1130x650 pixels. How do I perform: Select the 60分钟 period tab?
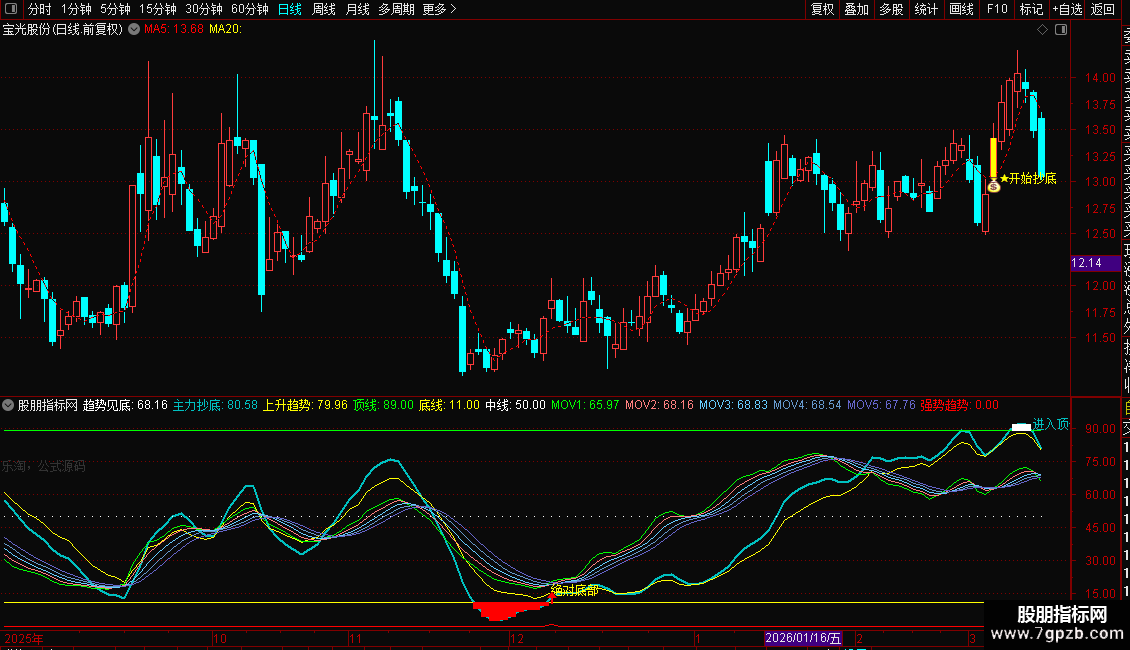point(249,9)
